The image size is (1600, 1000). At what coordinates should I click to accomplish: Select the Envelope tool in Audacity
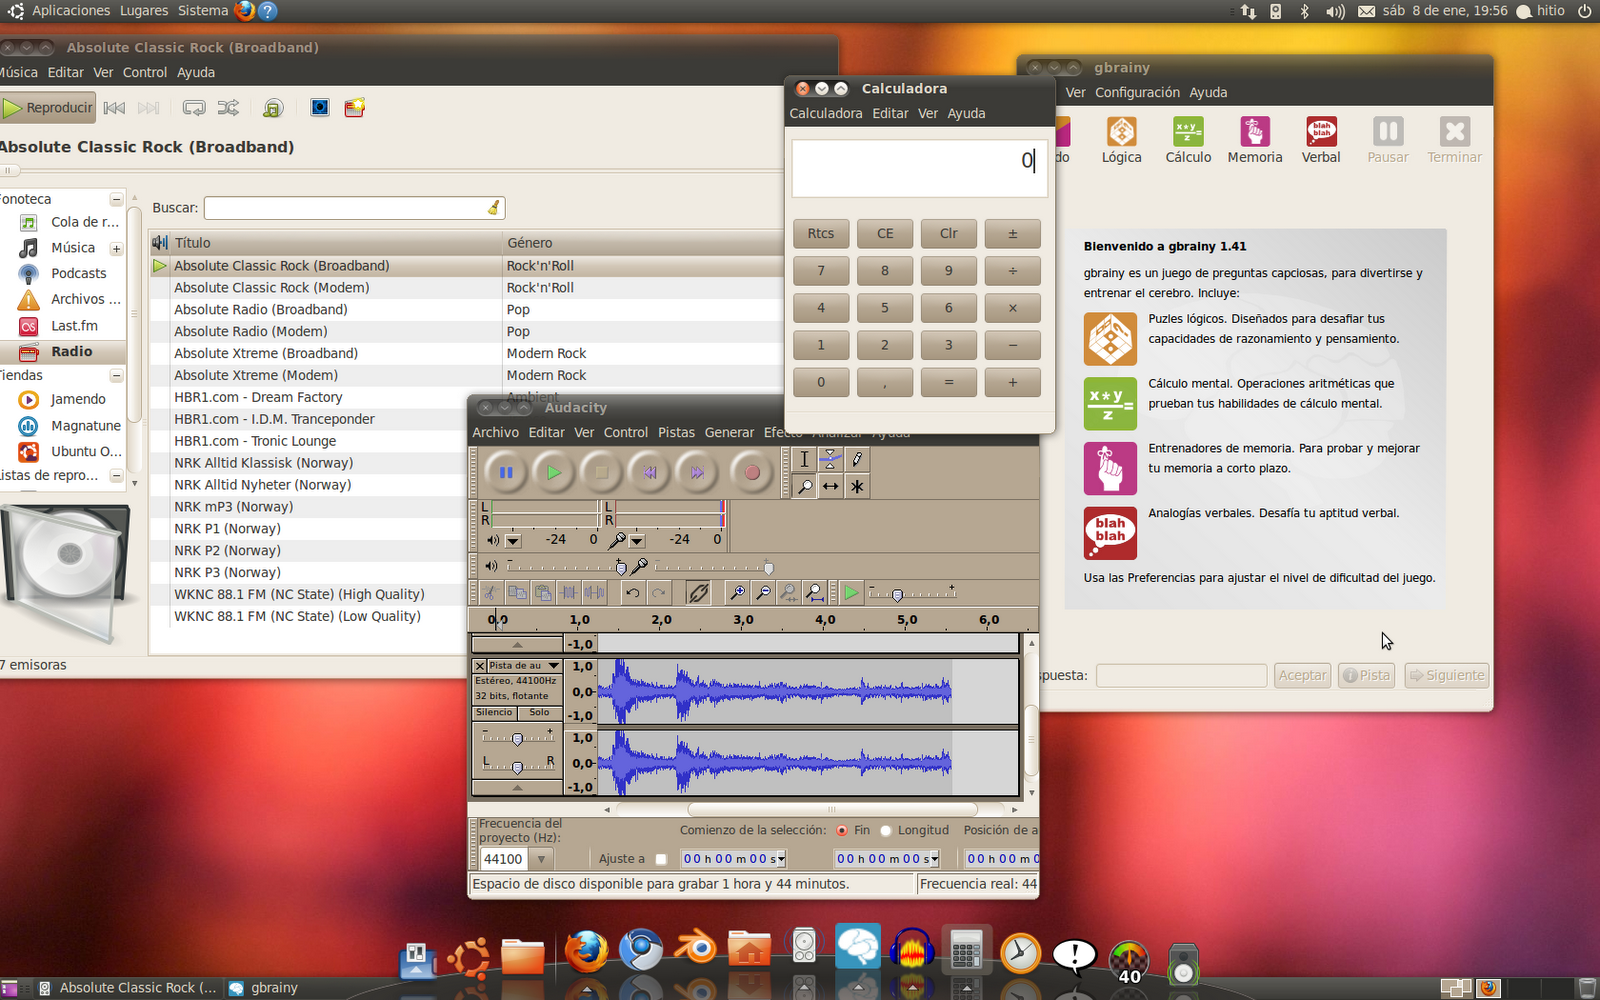click(x=830, y=459)
